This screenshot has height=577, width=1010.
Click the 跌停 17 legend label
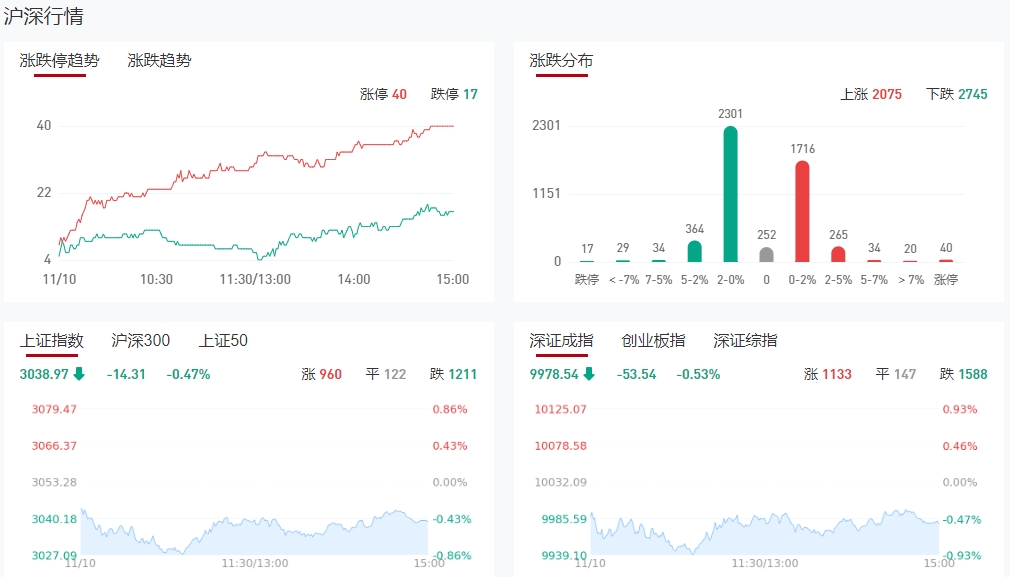click(x=454, y=94)
